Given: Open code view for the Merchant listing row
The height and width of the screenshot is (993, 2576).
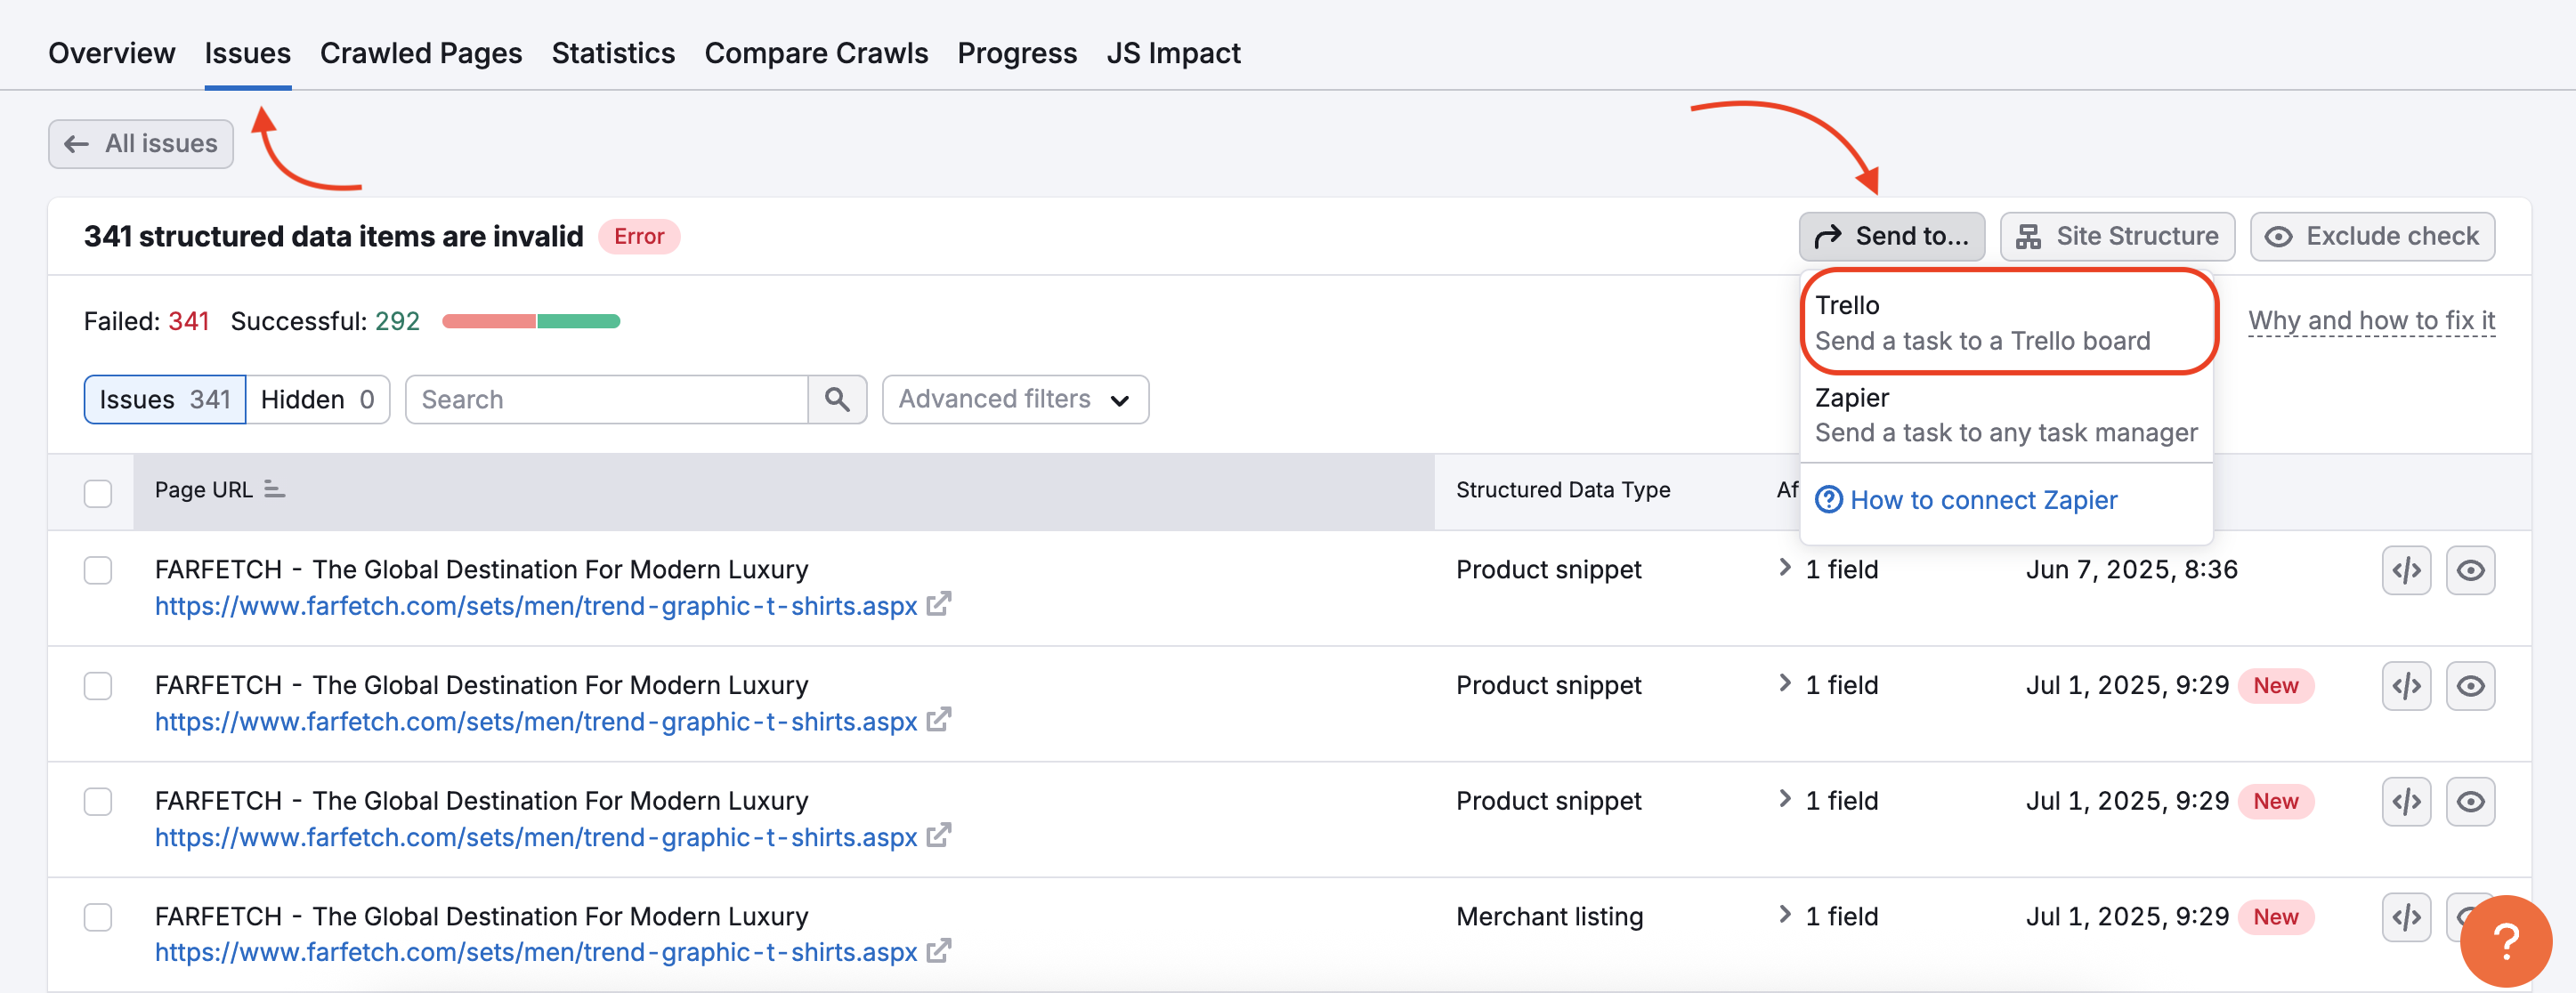Looking at the screenshot, I should coord(2406,916).
